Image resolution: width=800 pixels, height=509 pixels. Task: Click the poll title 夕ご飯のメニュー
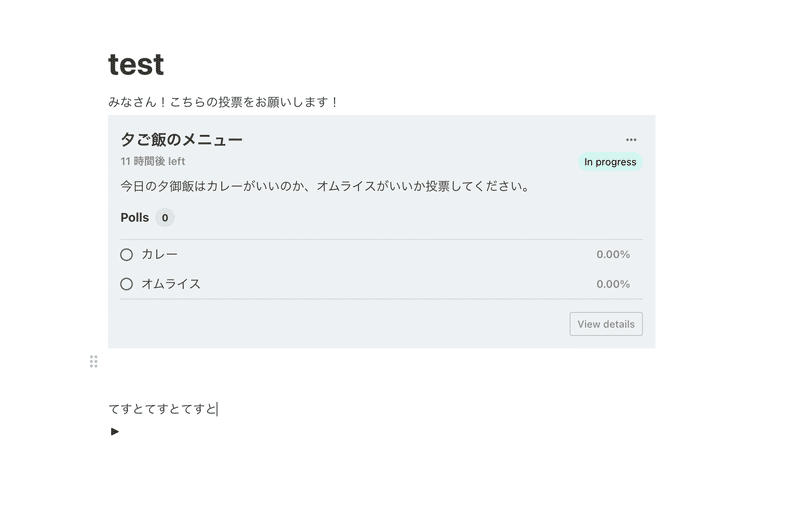pyautogui.click(x=181, y=139)
